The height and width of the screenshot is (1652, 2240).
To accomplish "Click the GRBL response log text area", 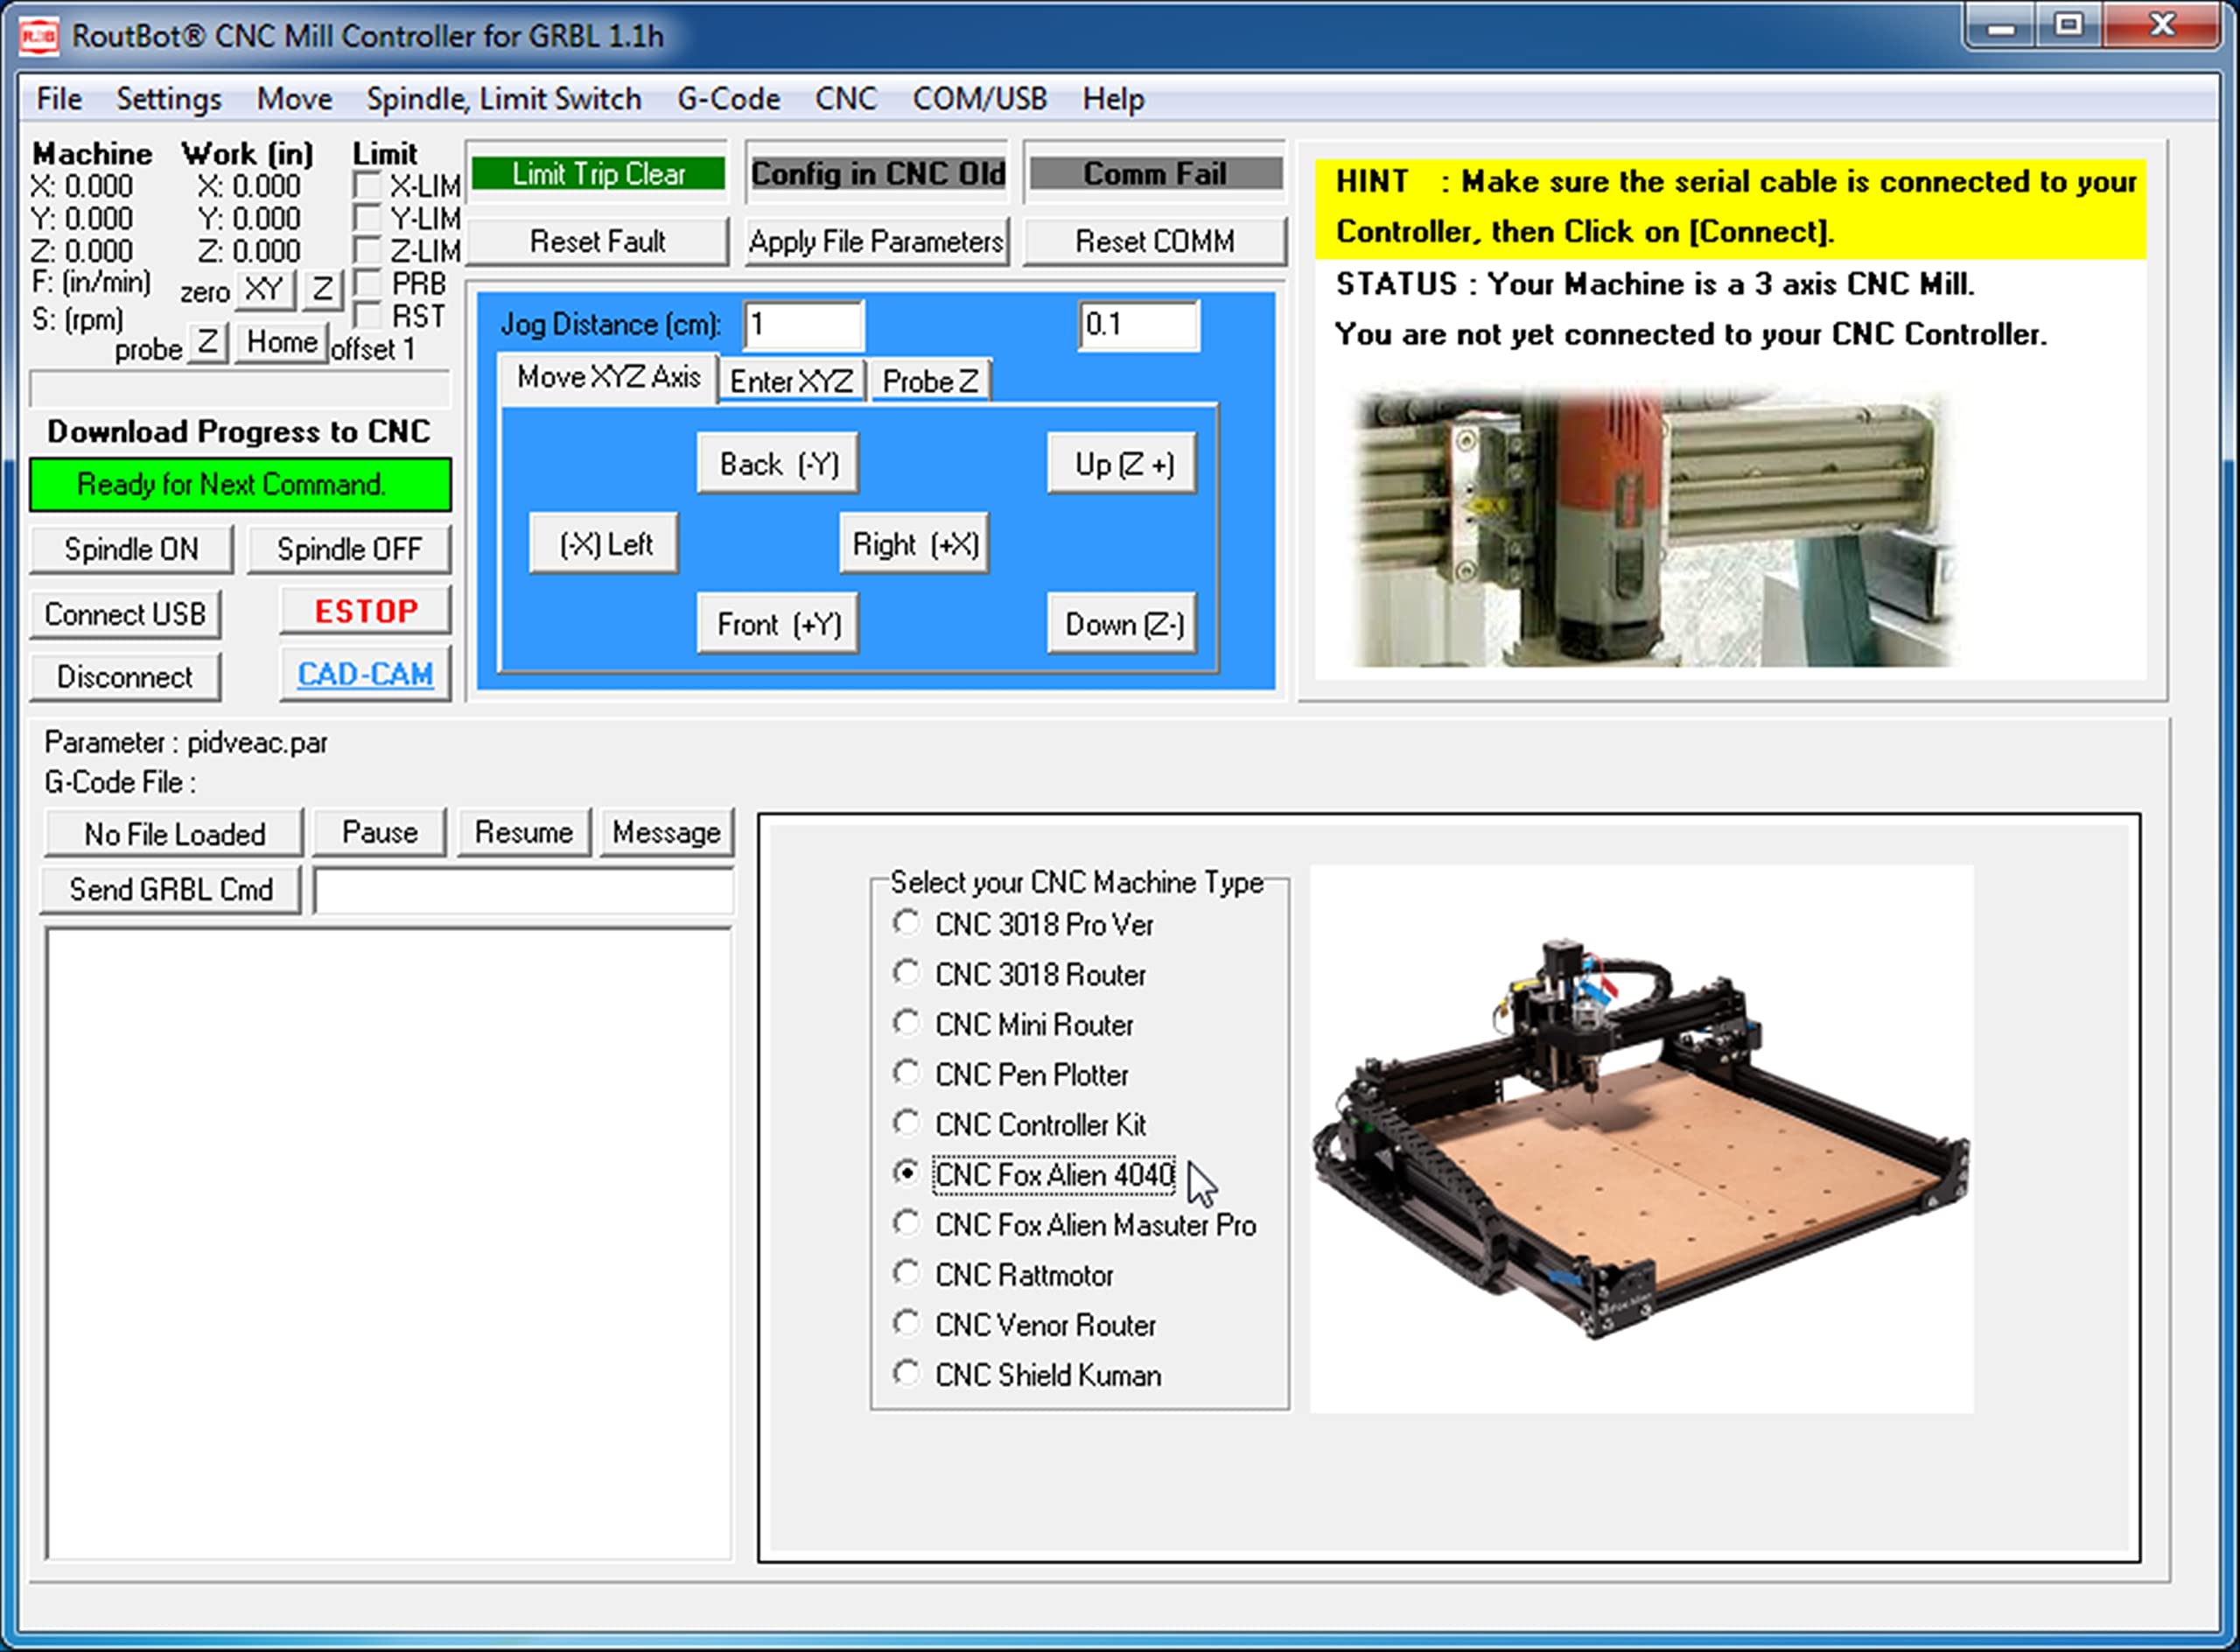I will click(389, 1243).
